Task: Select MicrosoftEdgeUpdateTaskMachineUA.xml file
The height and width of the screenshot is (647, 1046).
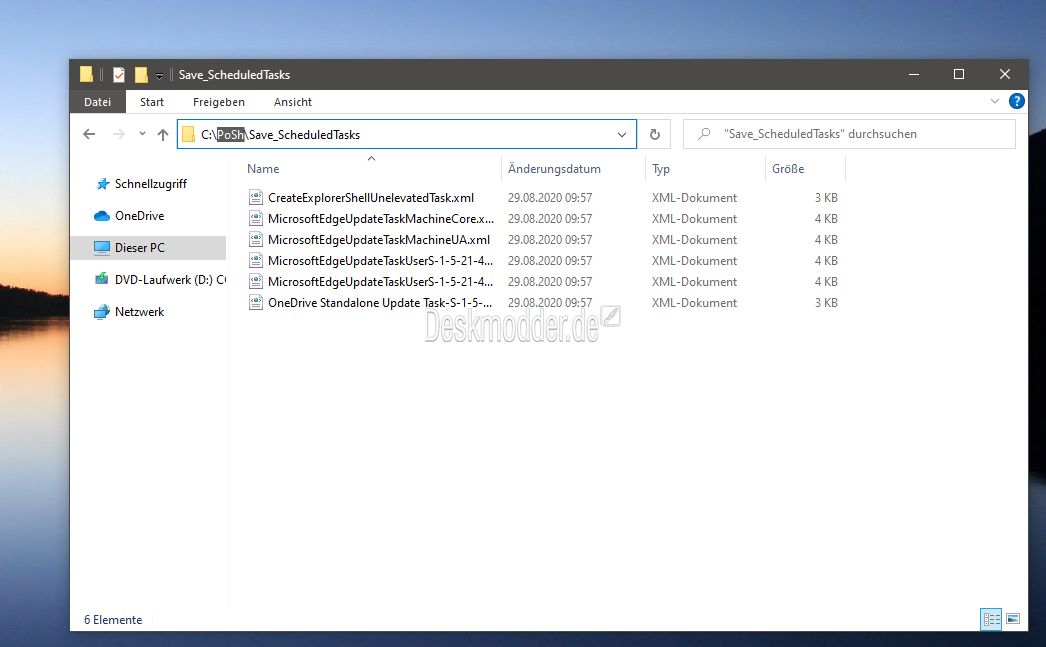Action: coord(379,239)
